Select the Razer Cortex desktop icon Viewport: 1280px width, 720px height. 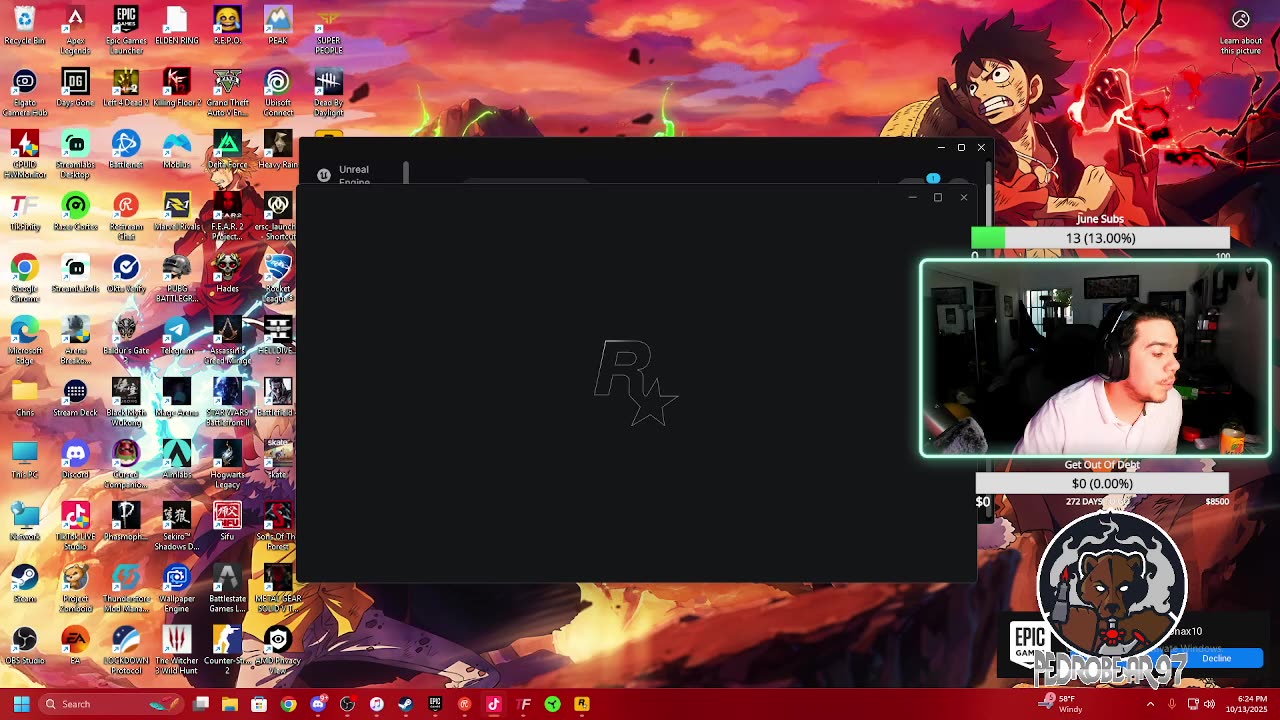pos(75,212)
